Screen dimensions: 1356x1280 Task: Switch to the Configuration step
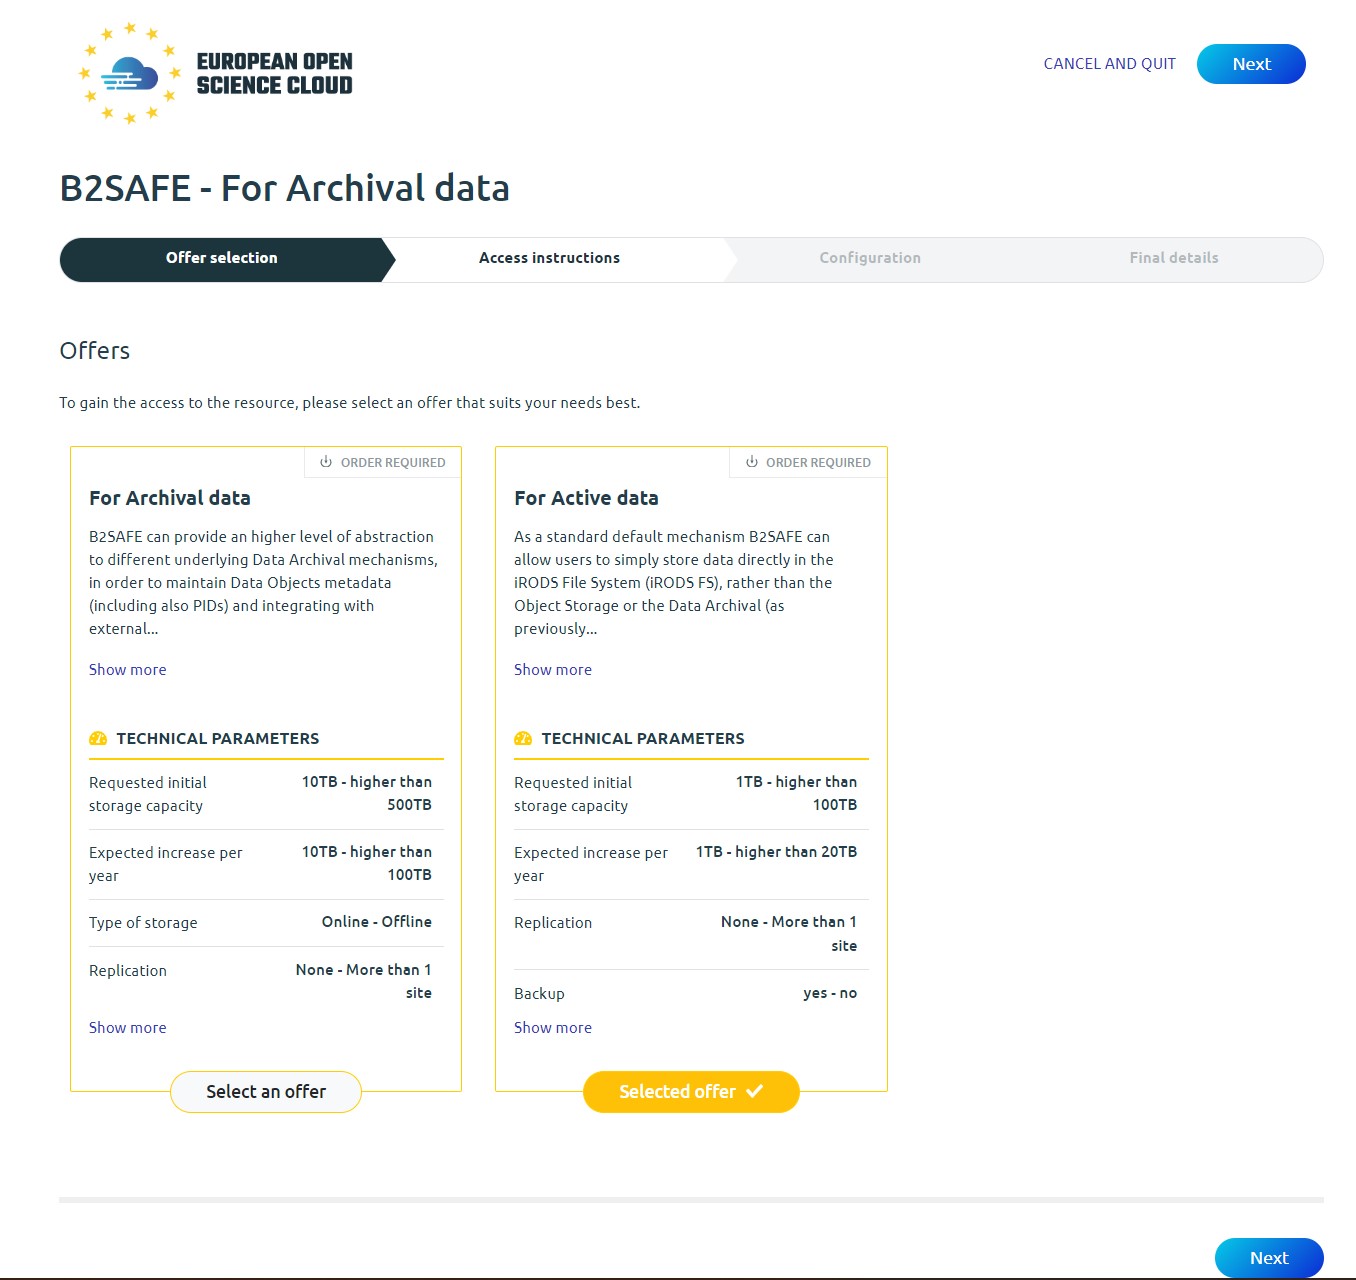click(x=870, y=258)
